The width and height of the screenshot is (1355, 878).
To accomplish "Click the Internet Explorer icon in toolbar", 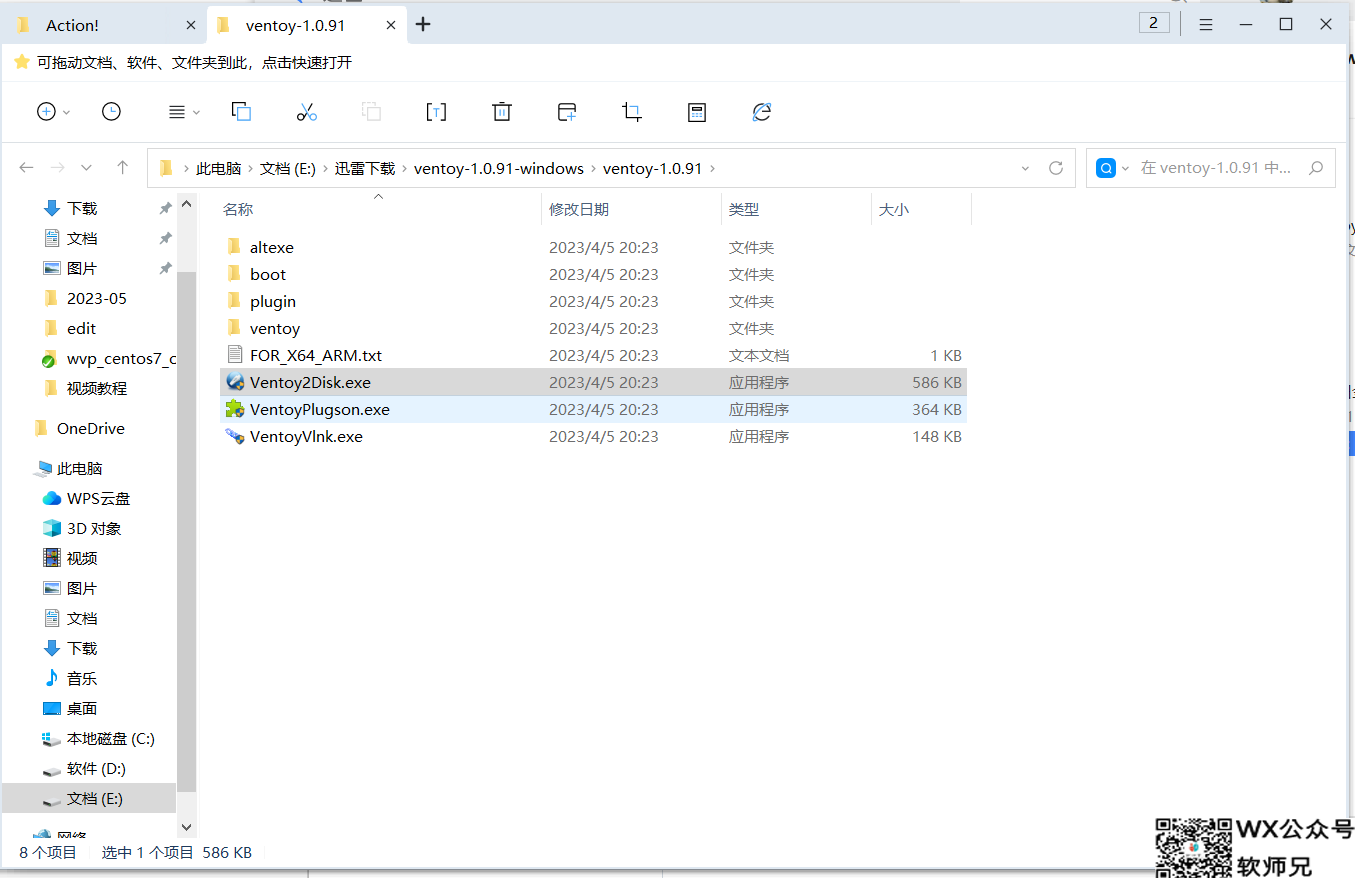I will [x=762, y=112].
